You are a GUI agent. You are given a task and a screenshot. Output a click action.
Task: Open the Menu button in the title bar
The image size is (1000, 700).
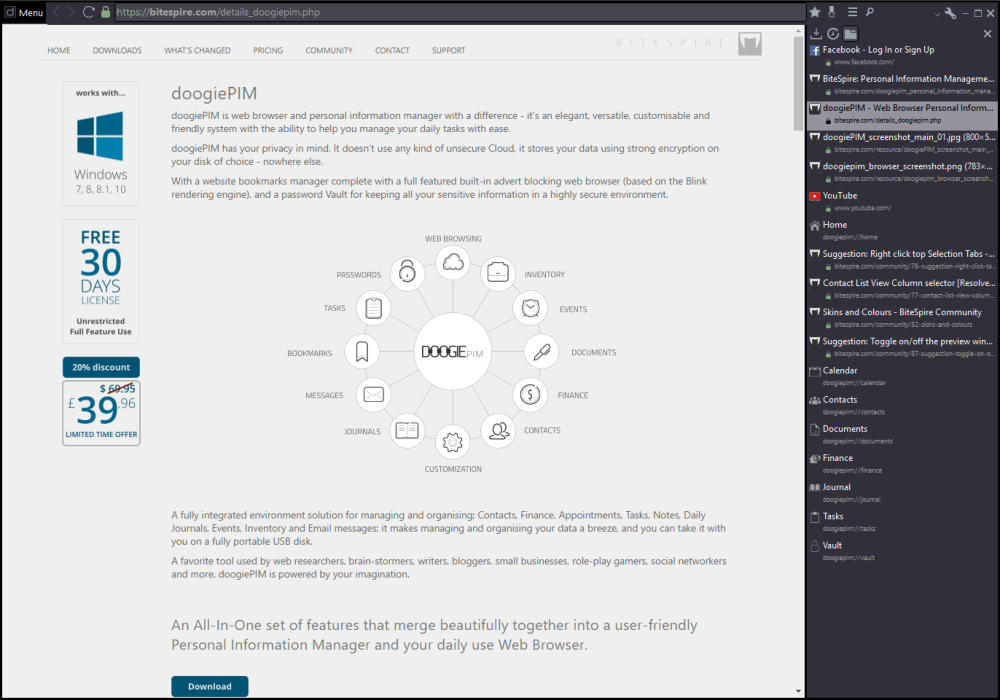click(24, 12)
